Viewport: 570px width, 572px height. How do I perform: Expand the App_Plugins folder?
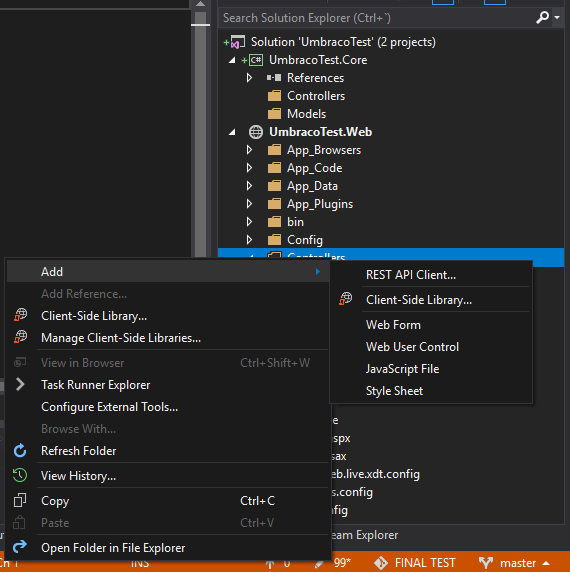pyautogui.click(x=249, y=204)
